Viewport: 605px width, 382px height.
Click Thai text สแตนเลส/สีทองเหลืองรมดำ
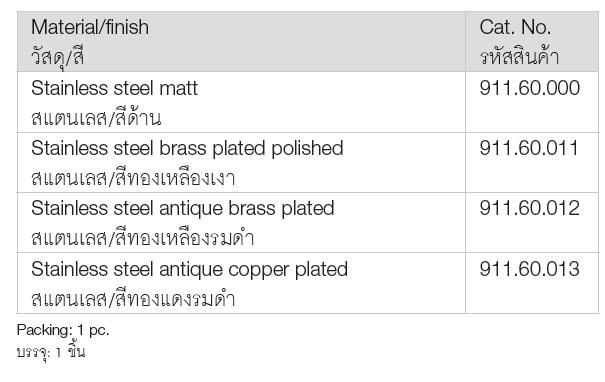tap(142, 238)
